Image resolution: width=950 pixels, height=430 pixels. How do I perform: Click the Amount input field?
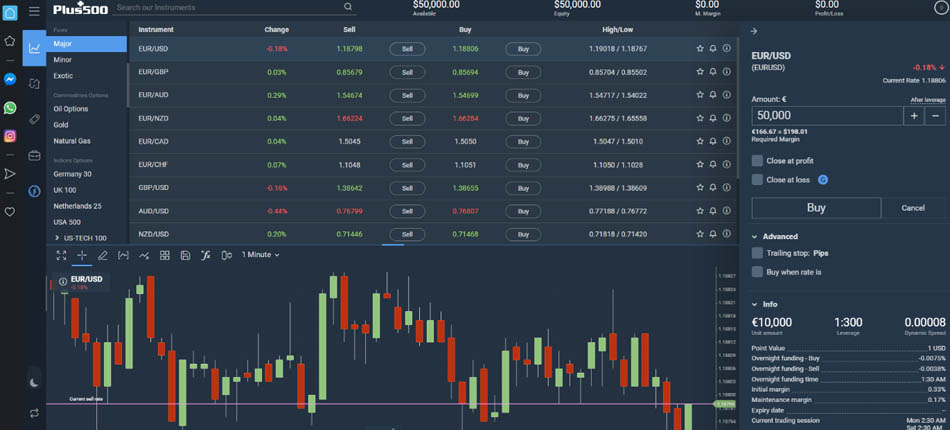pos(826,116)
